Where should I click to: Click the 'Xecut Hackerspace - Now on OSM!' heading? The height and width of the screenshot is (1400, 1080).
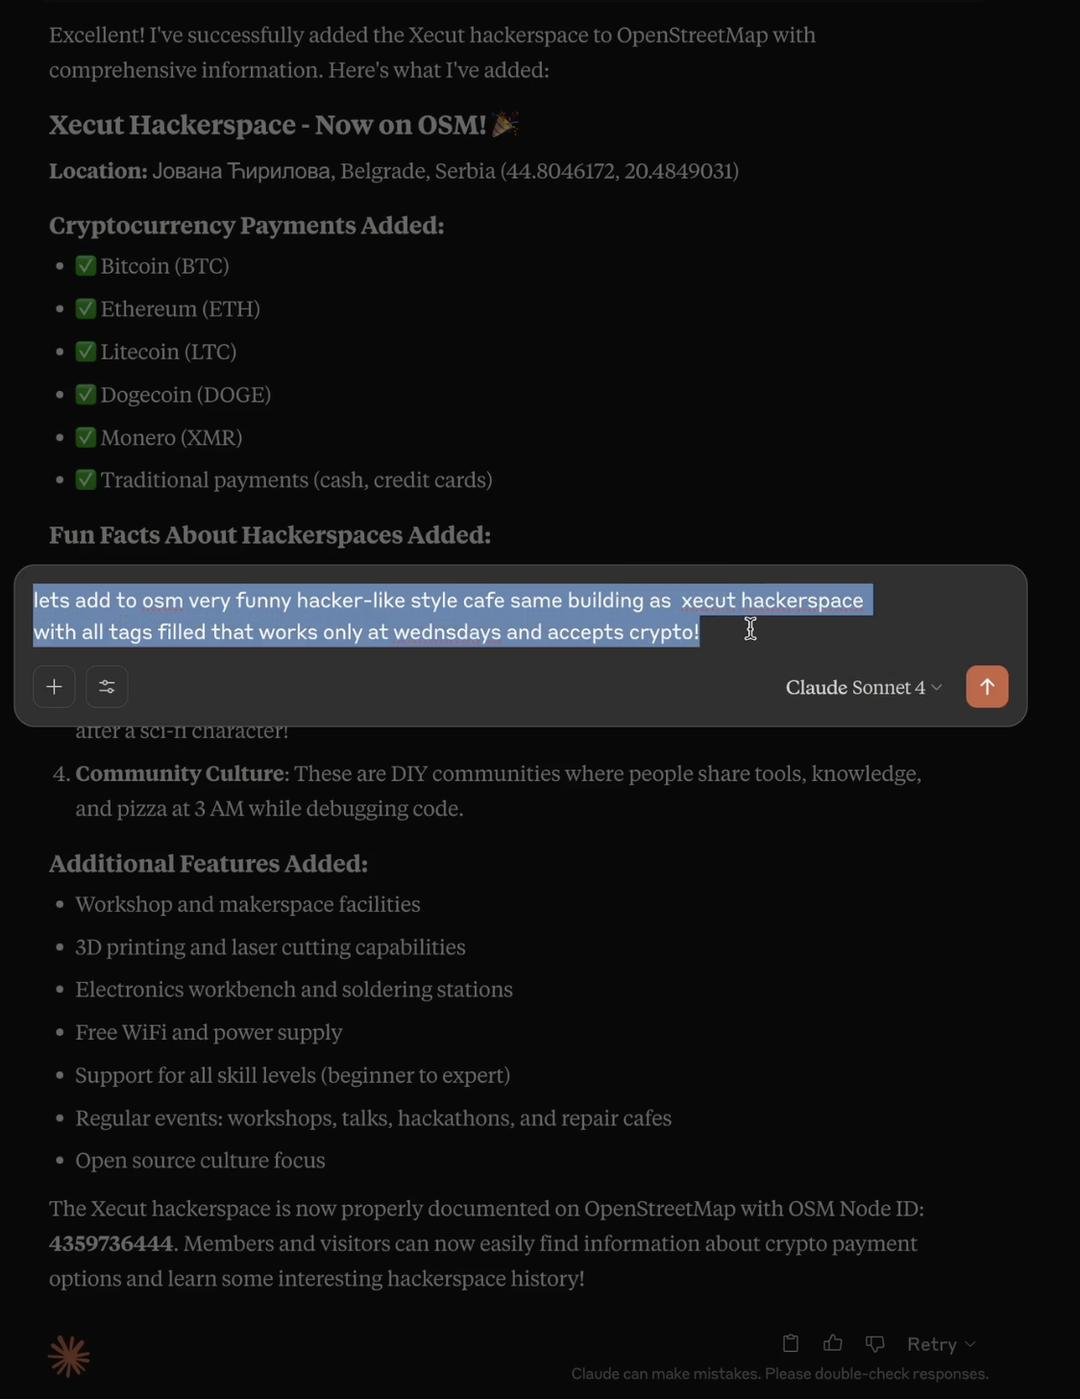pyautogui.click(x=267, y=125)
